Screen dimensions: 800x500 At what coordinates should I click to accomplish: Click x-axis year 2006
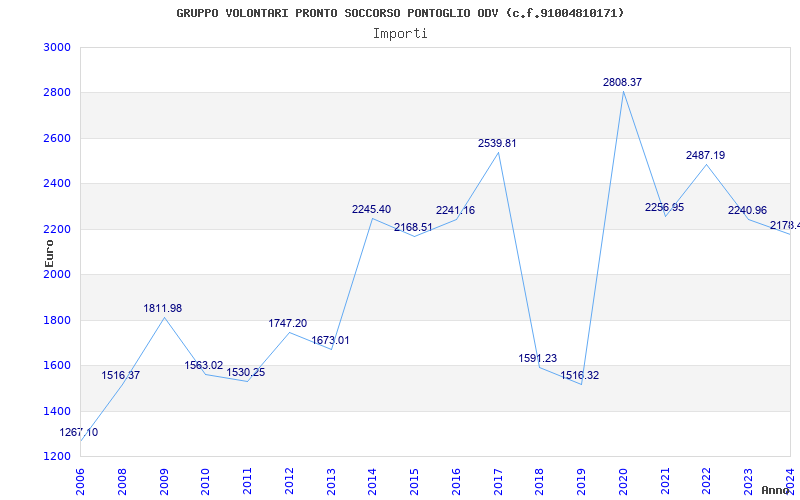point(80,481)
